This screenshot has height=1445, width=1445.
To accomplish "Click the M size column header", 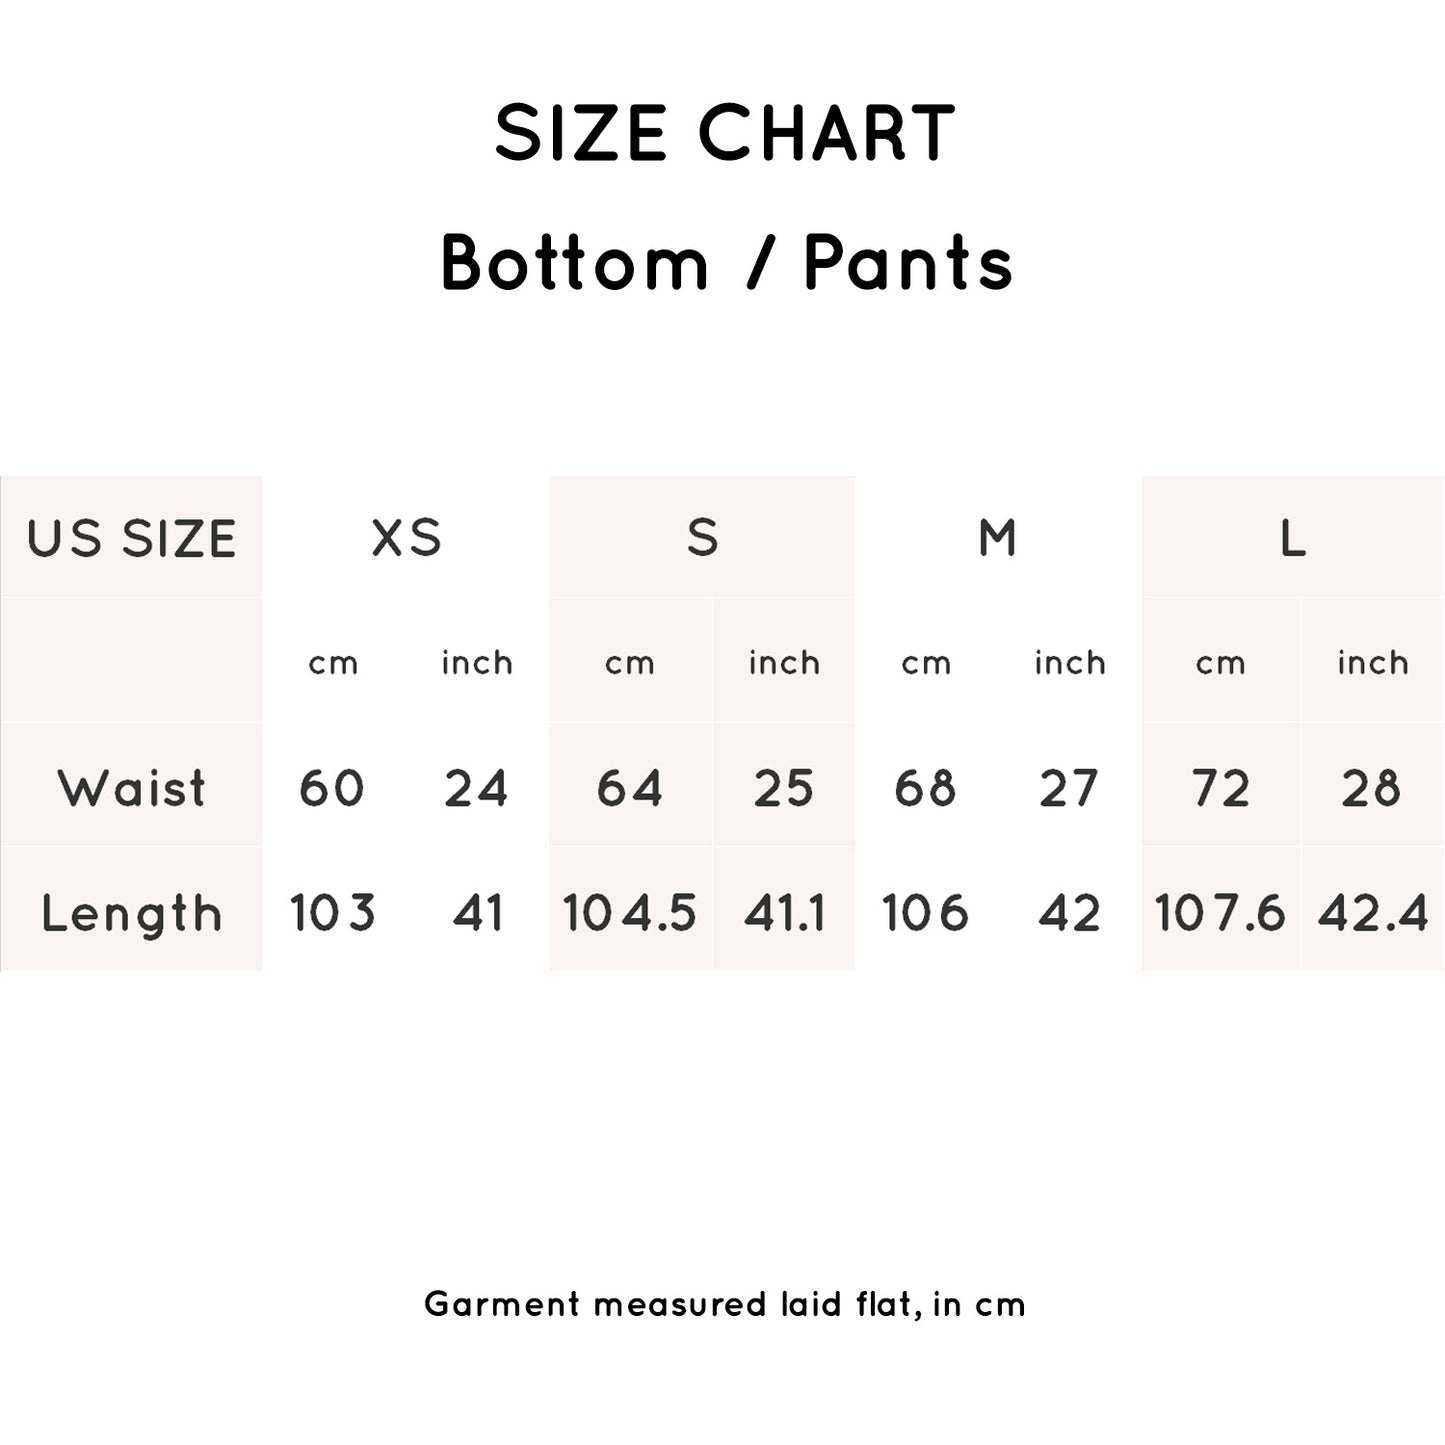I will click(997, 538).
